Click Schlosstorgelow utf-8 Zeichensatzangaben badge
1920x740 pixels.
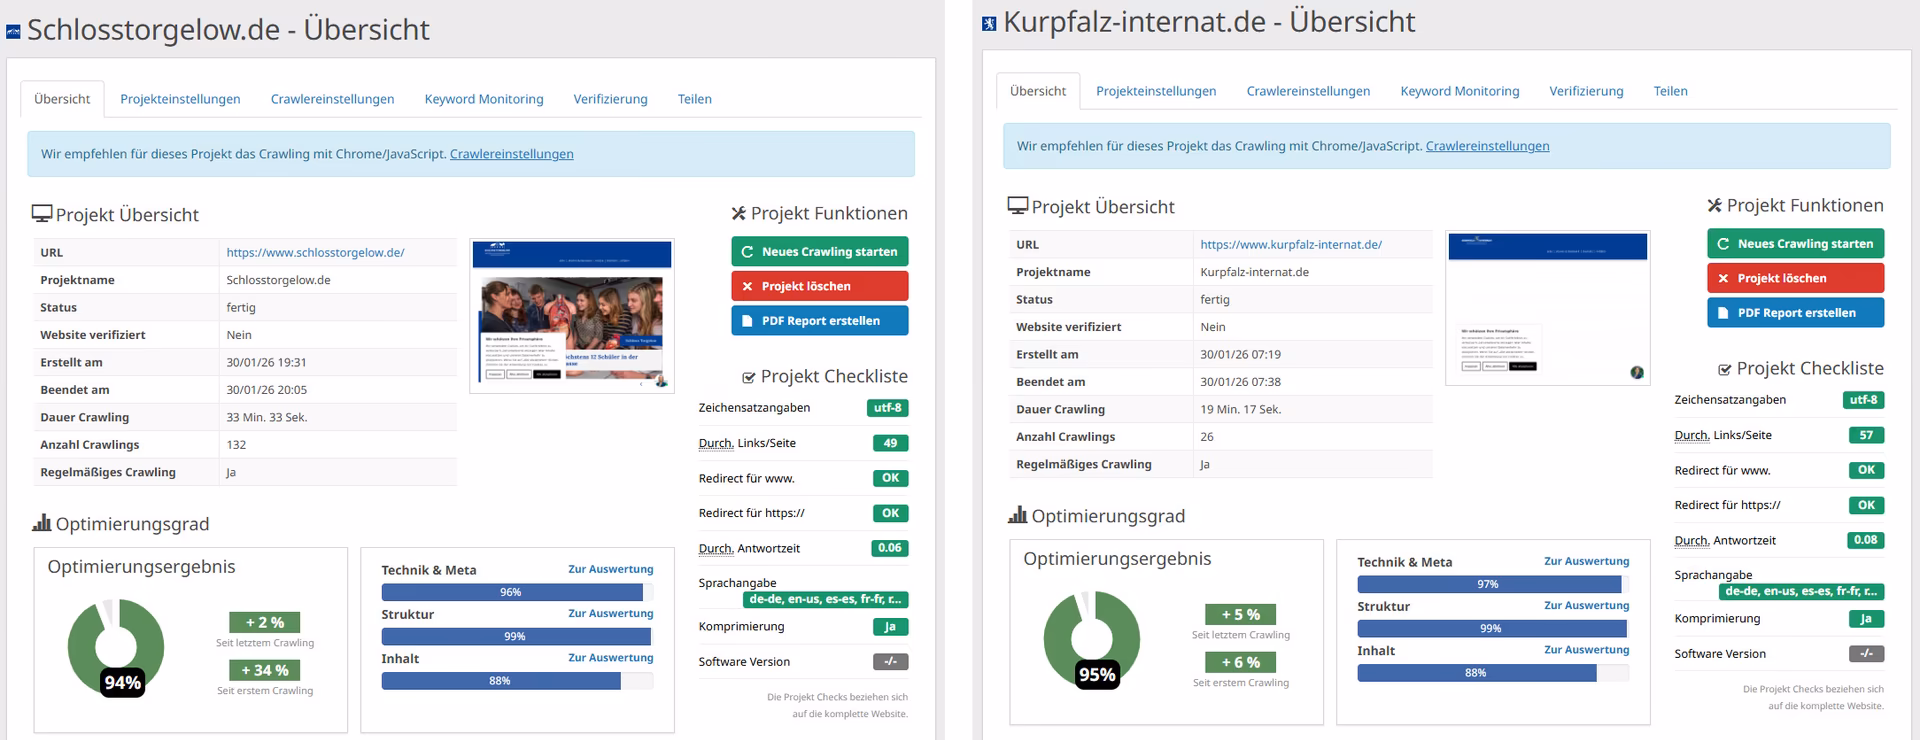click(x=887, y=408)
